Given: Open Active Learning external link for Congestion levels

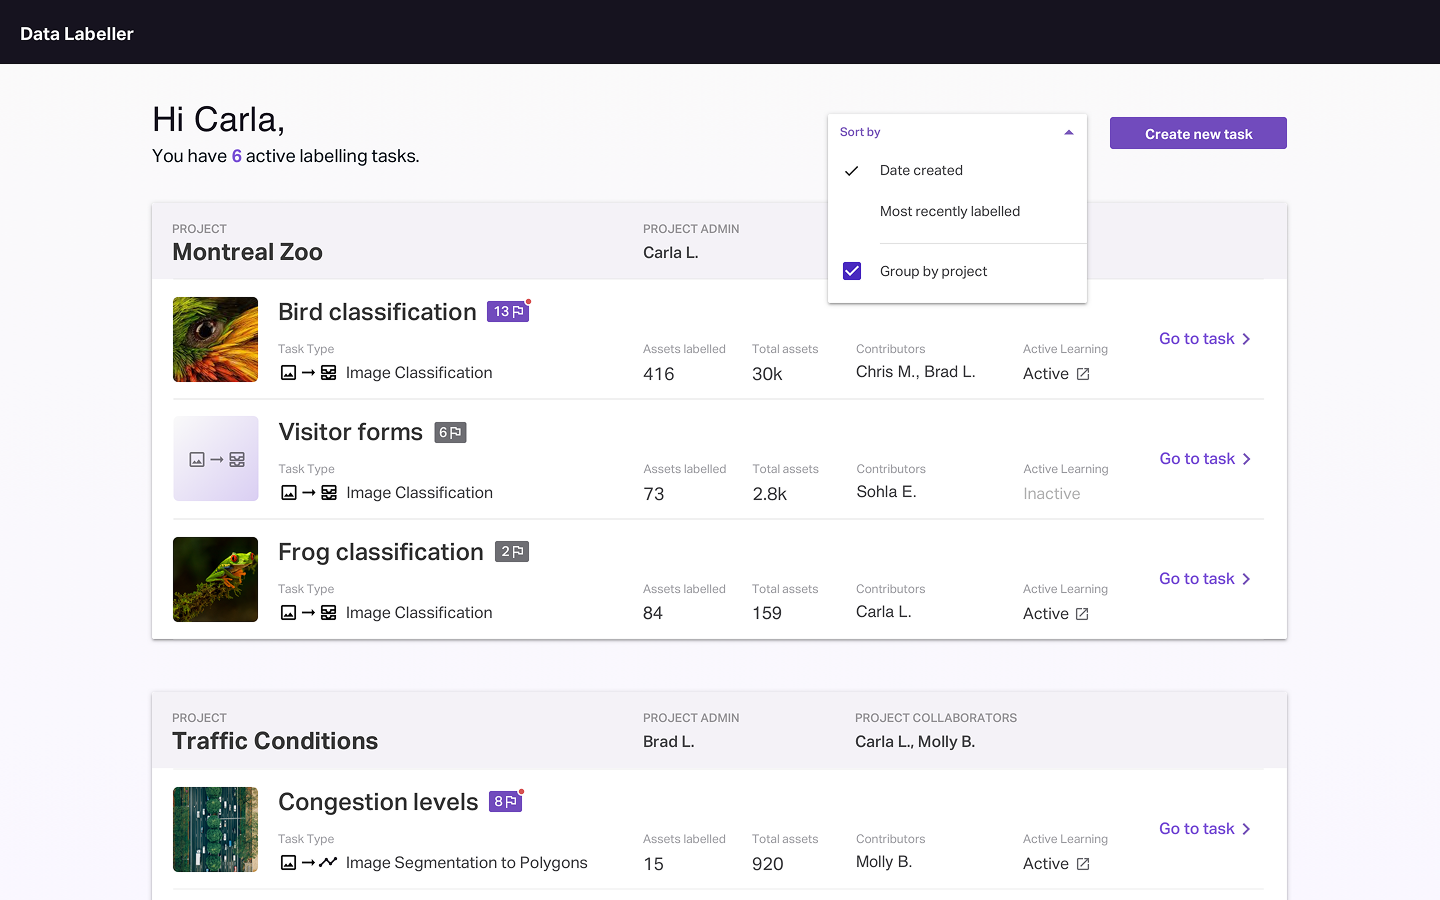Looking at the screenshot, I should coord(1083,864).
